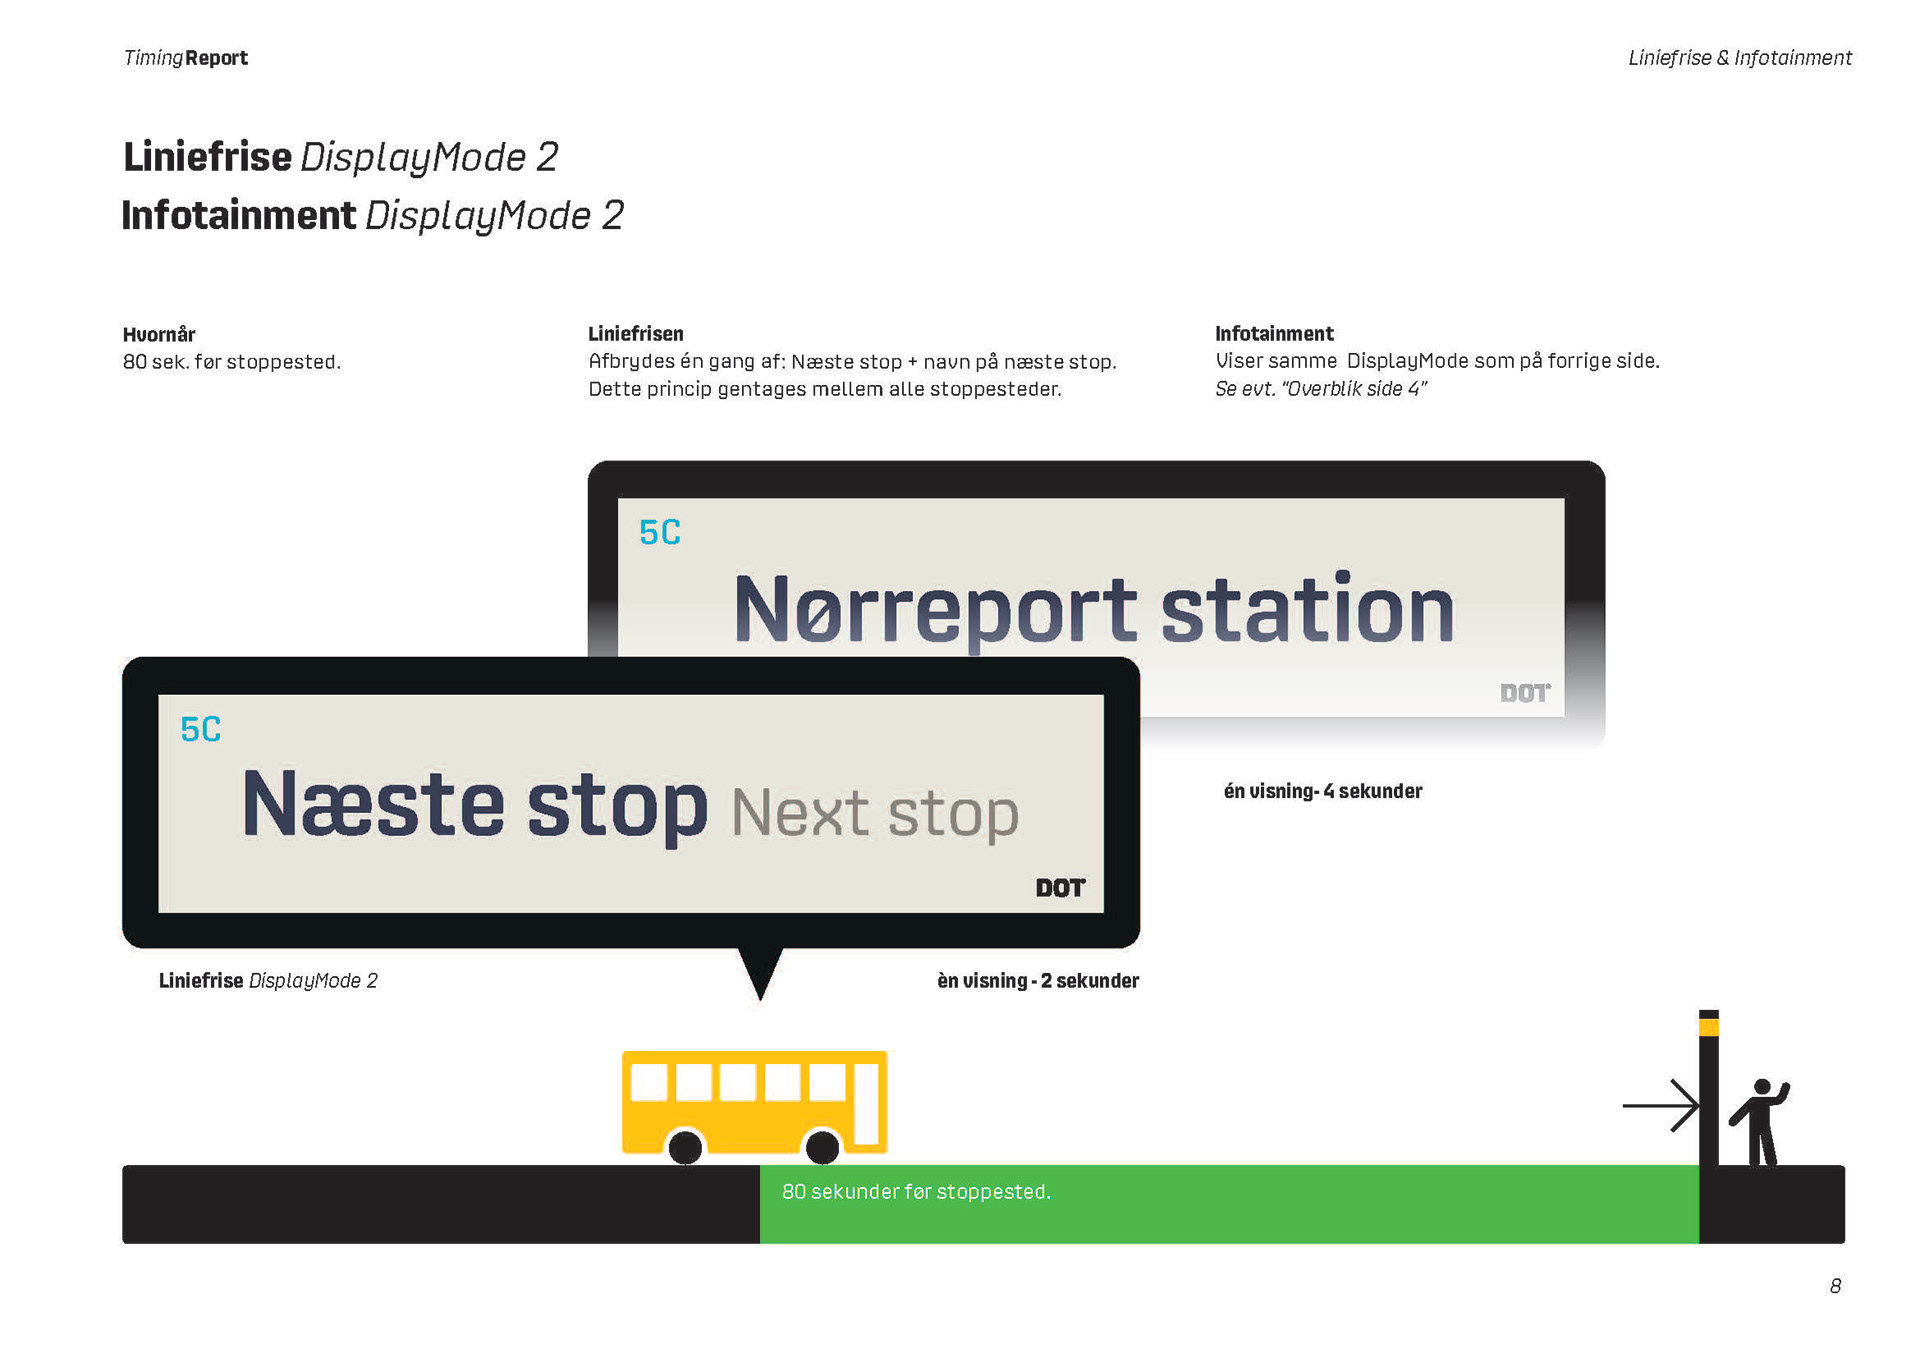The height and width of the screenshot is (1358, 1920).
Task: Click the blue 5C label on front display
Action: click(200, 729)
